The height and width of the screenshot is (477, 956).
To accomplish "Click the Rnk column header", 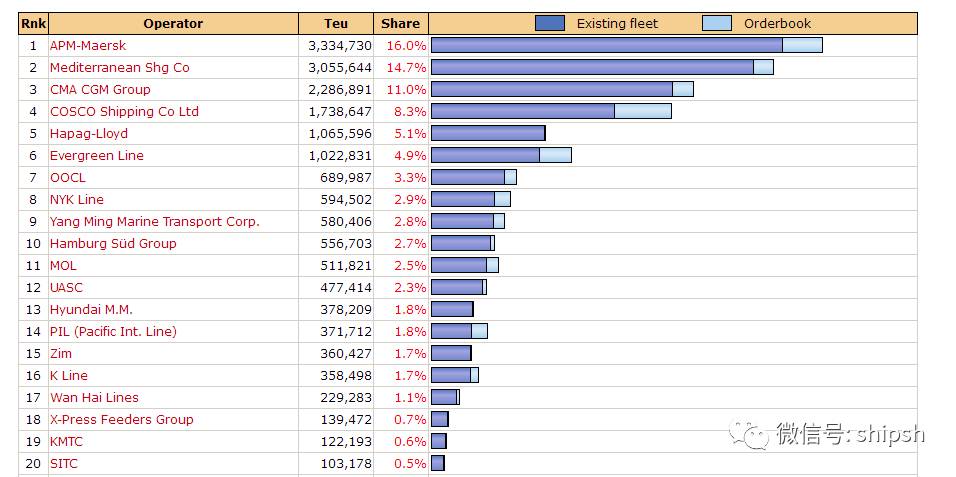I will coord(34,24).
